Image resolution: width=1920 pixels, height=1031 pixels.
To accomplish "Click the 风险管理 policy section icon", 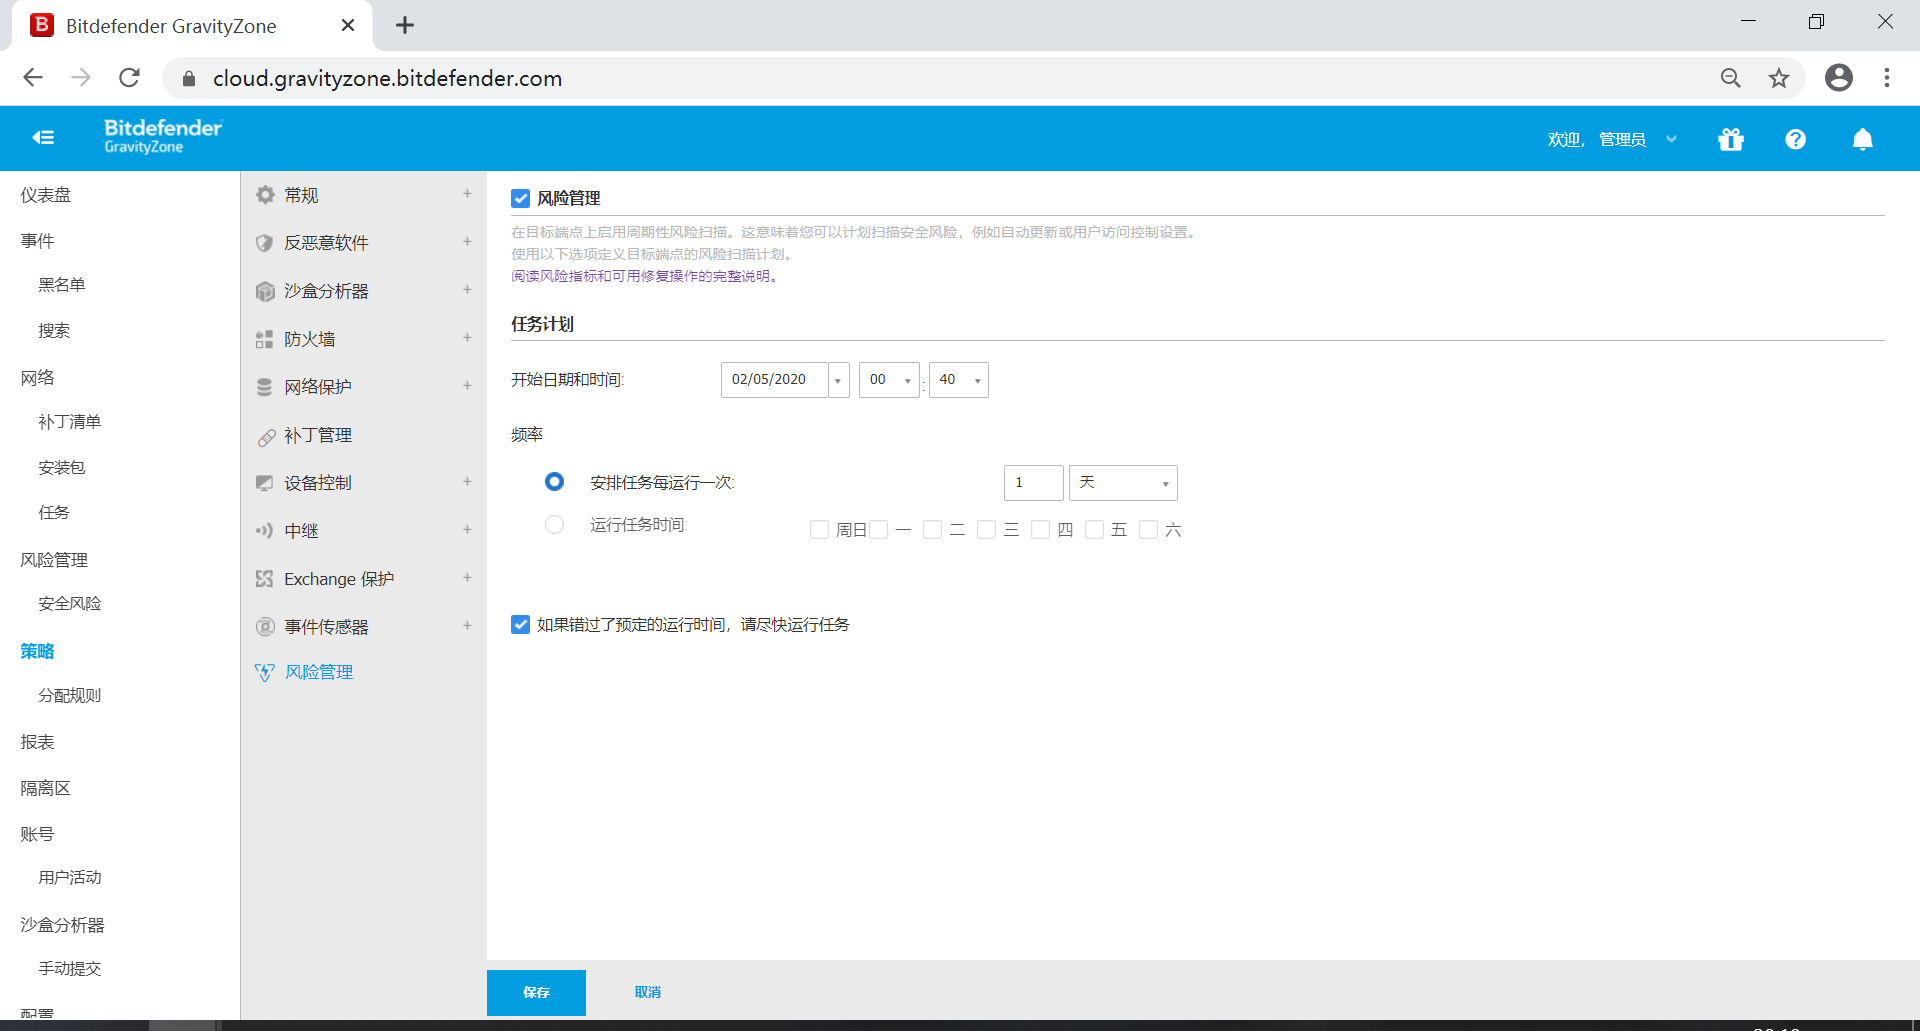I will (264, 672).
